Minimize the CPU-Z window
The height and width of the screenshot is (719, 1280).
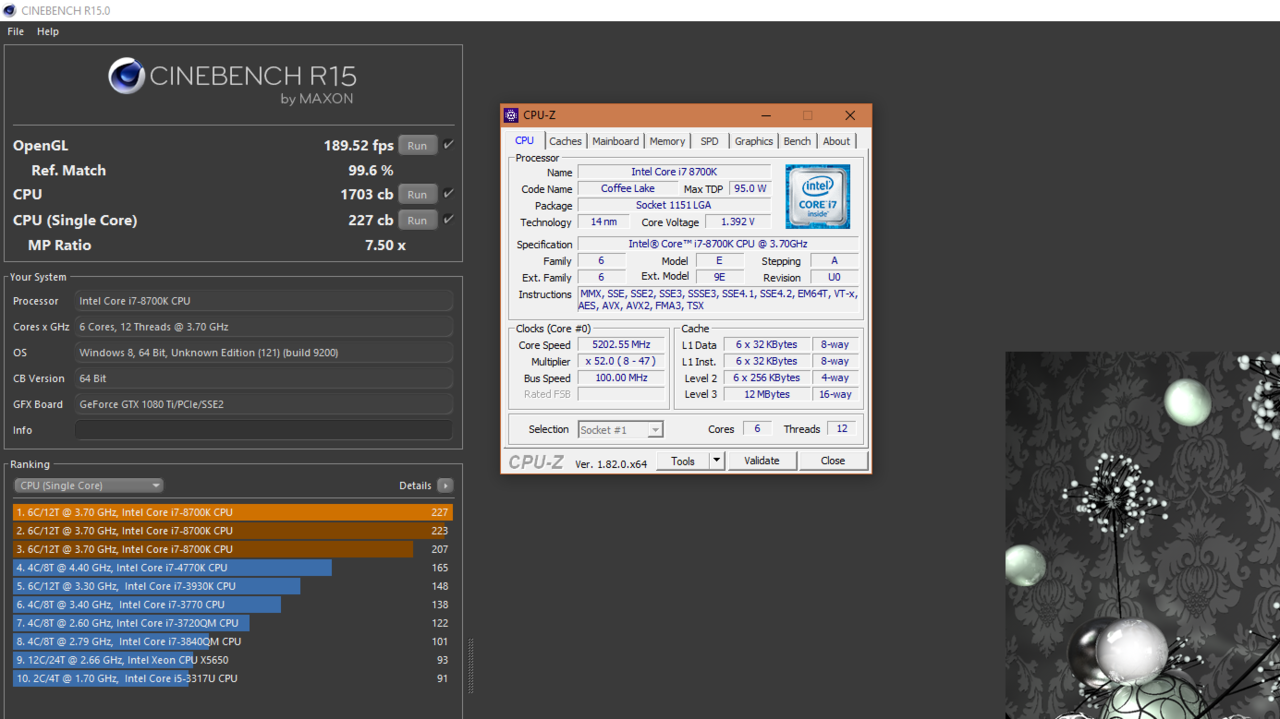[x=766, y=115]
